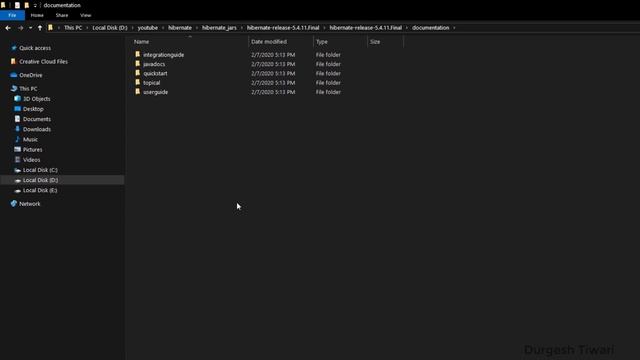Viewport: 640px width, 360px height.
Task: Open the Share ribbon tab
Action: 62,15
